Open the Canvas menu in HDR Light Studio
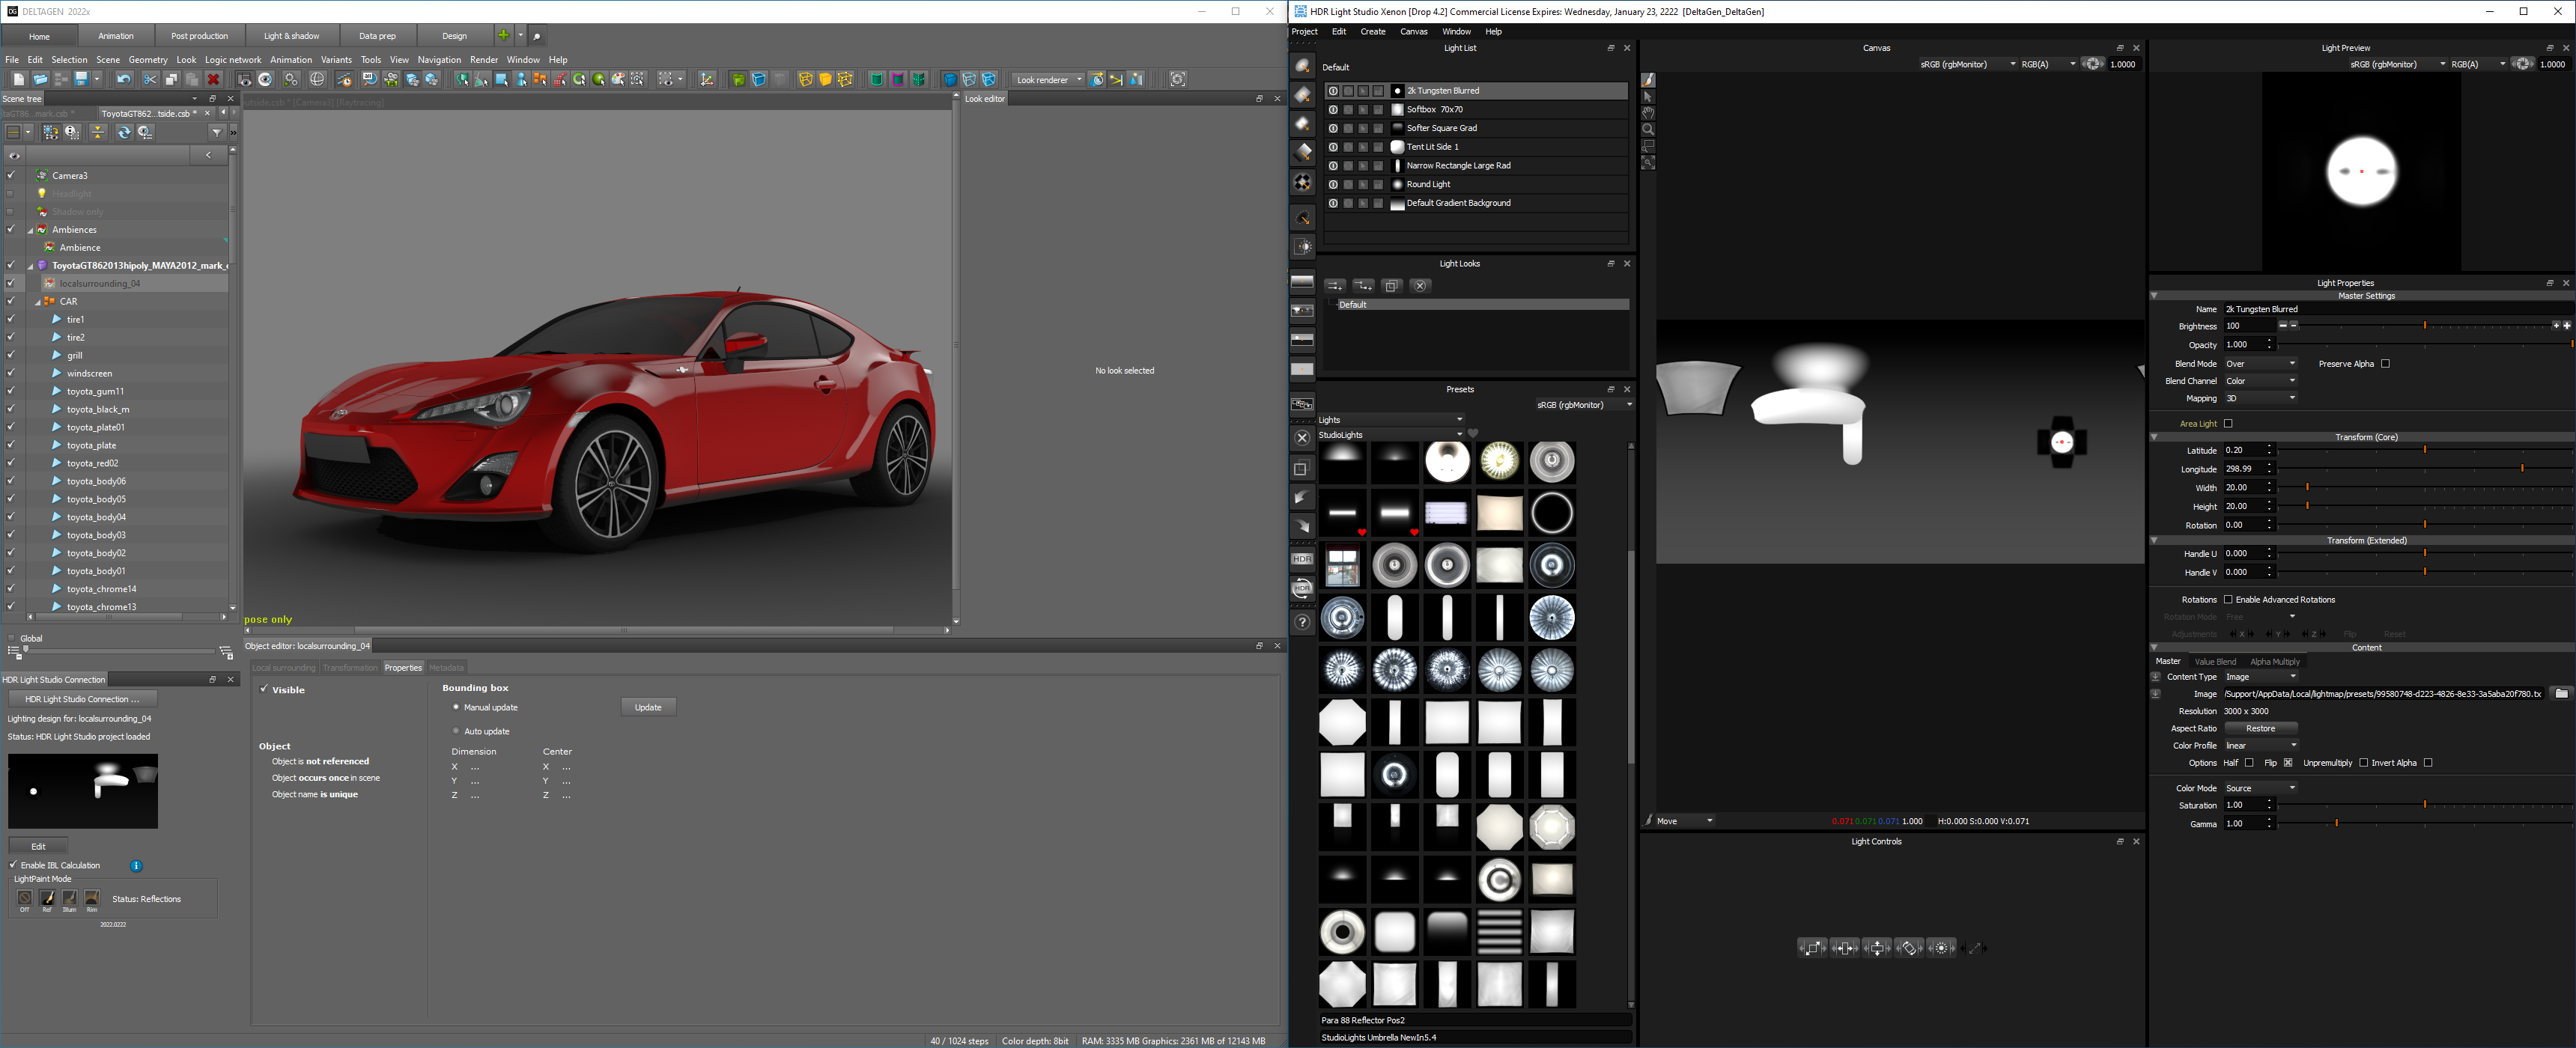 (x=1413, y=32)
